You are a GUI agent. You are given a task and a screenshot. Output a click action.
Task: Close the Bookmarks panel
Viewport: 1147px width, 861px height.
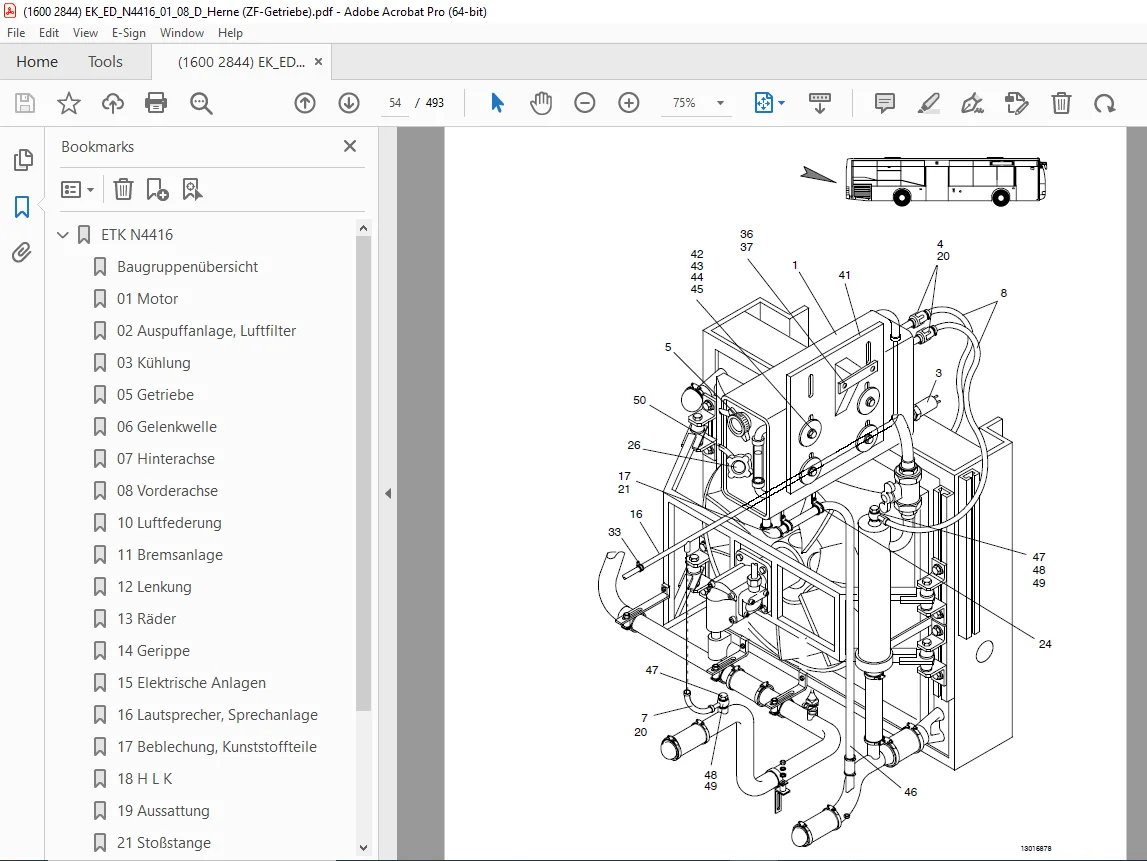click(350, 146)
